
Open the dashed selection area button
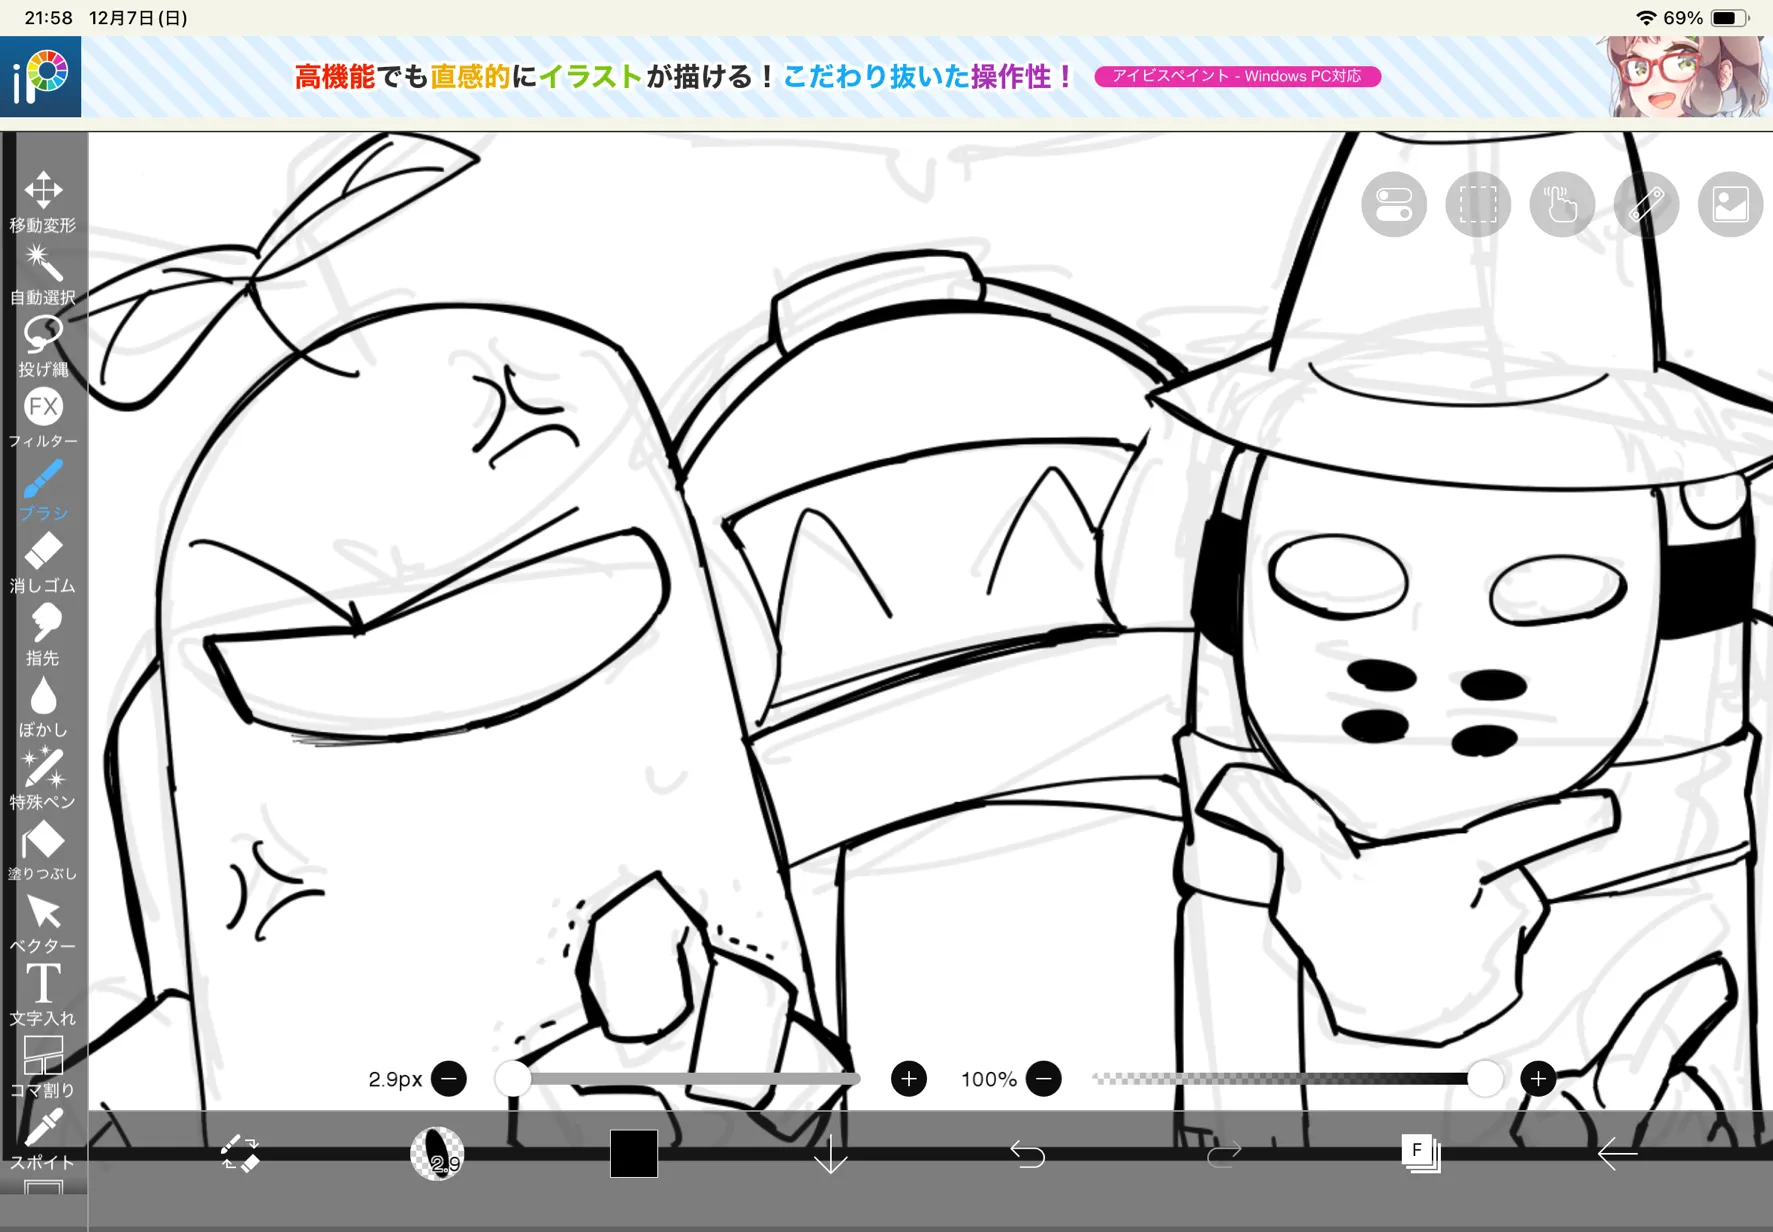click(x=1478, y=204)
